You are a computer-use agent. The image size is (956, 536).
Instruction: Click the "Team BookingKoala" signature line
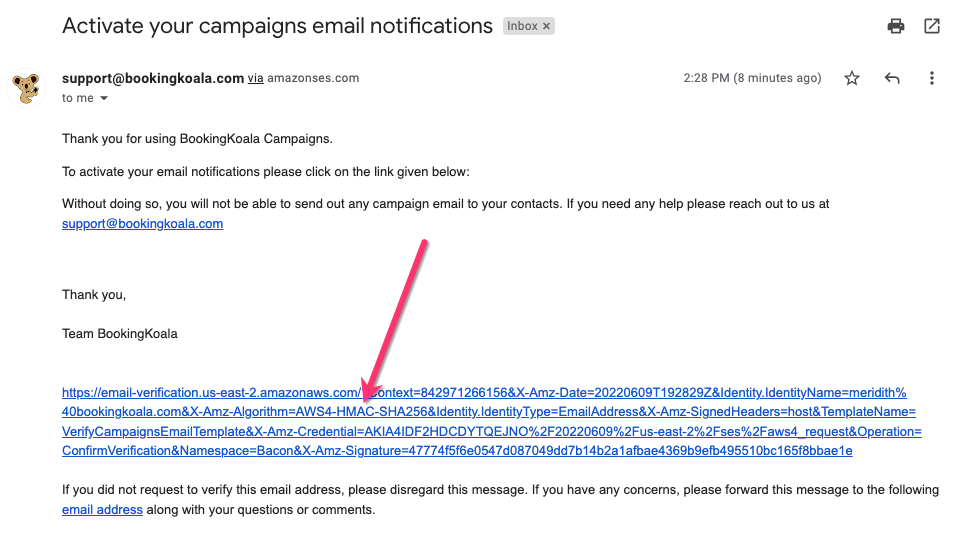point(120,334)
